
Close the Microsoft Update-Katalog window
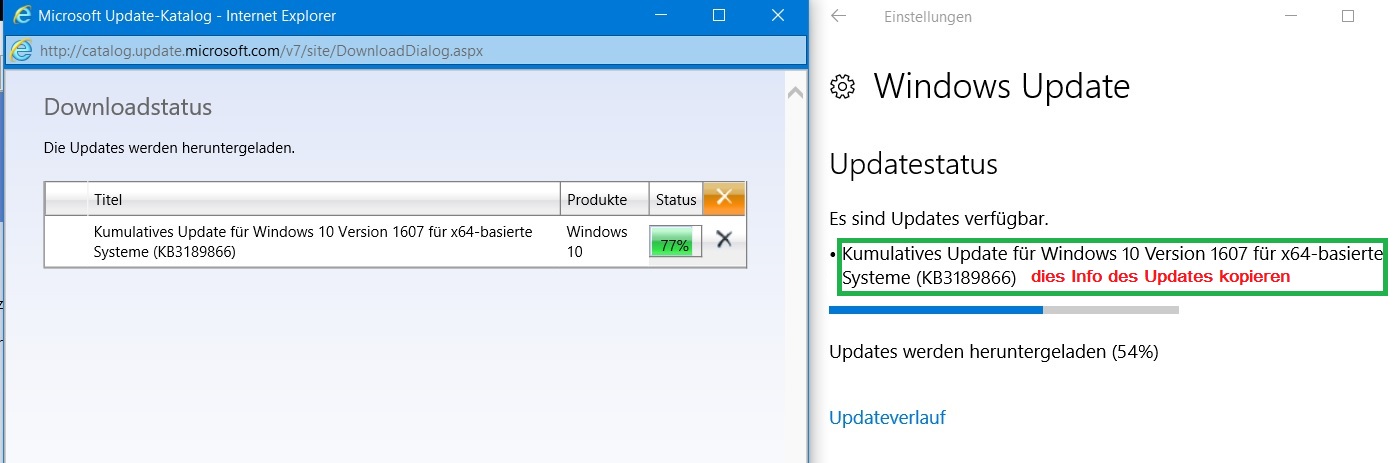click(778, 15)
